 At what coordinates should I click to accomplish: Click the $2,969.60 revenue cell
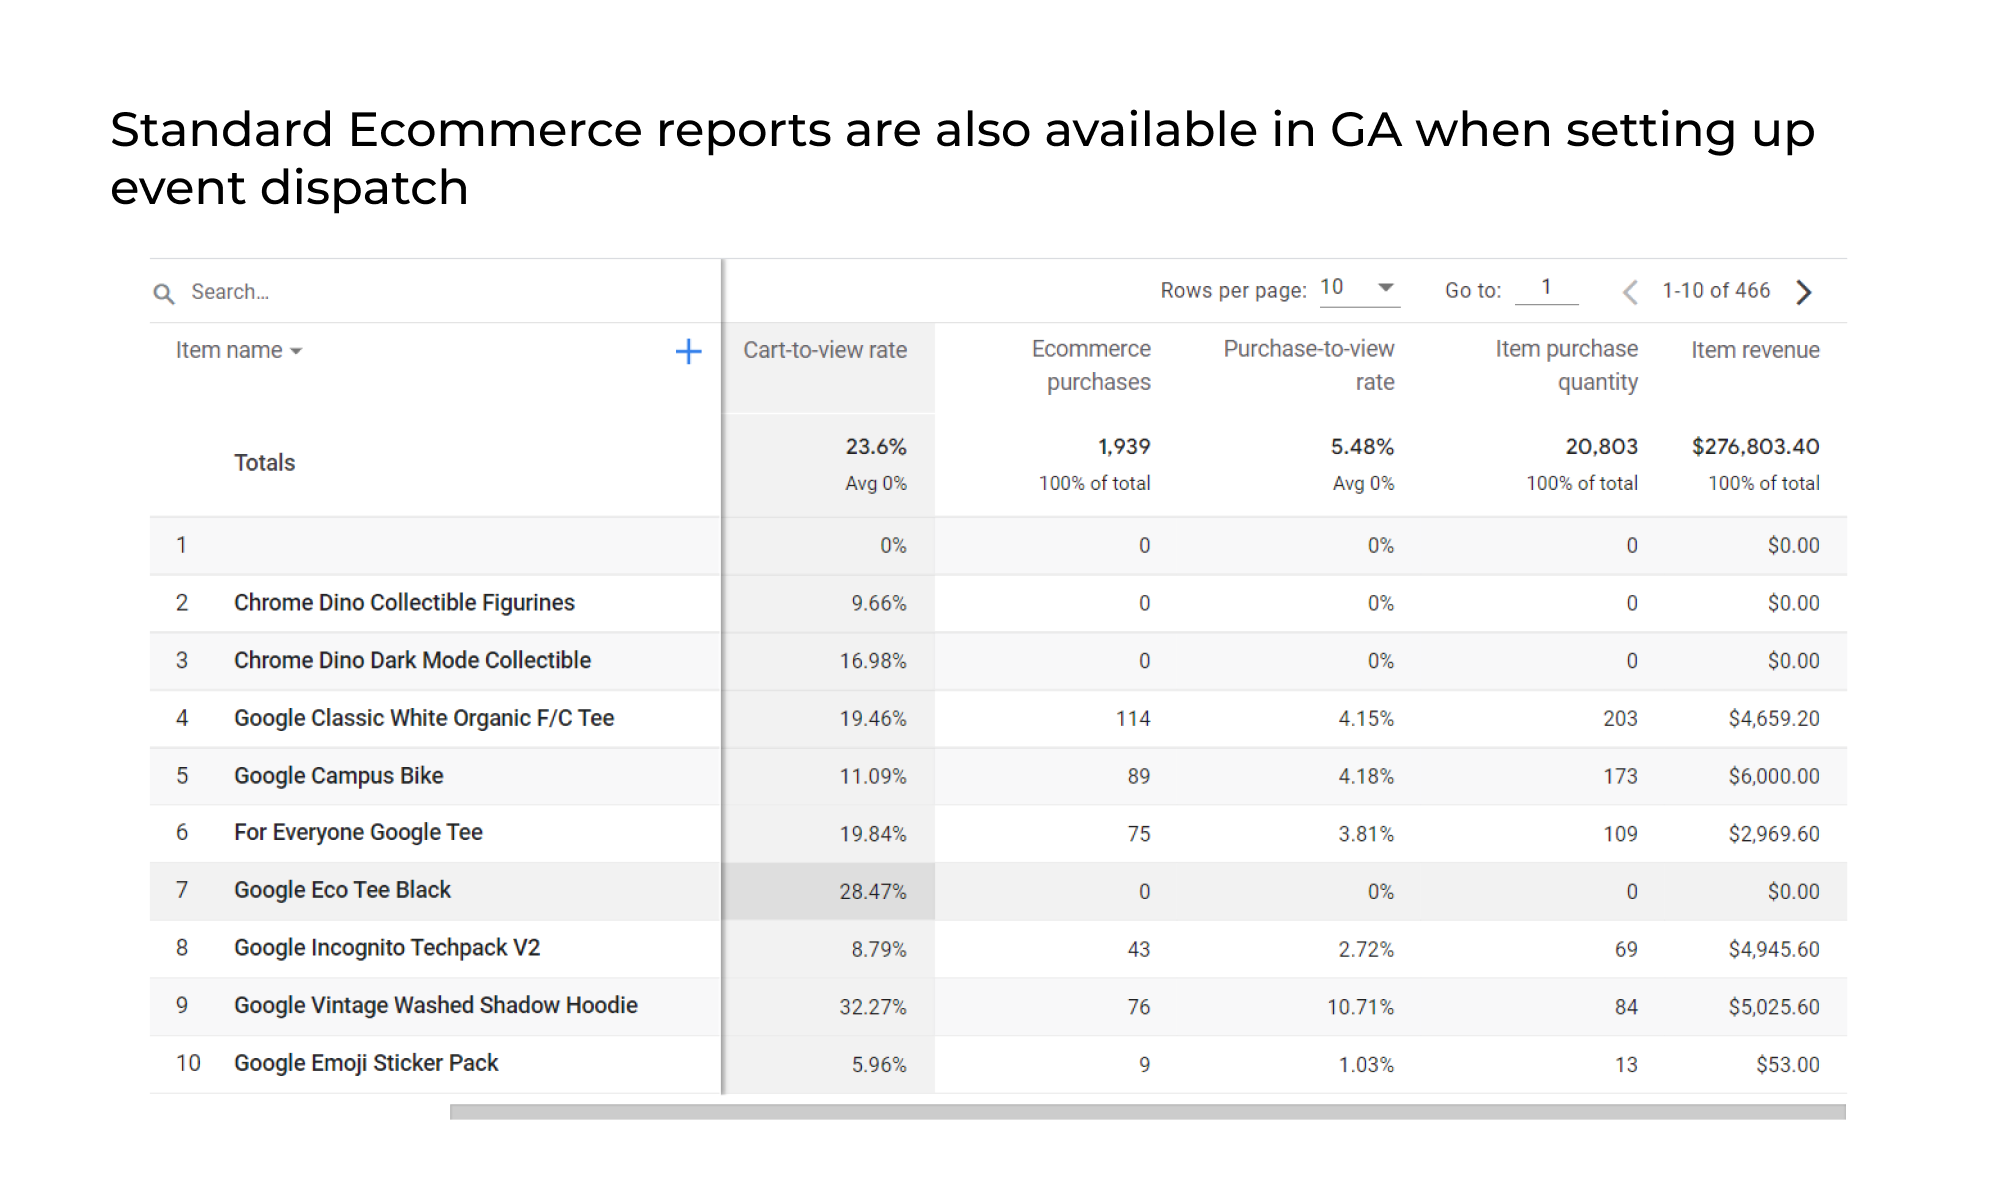coord(1774,834)
